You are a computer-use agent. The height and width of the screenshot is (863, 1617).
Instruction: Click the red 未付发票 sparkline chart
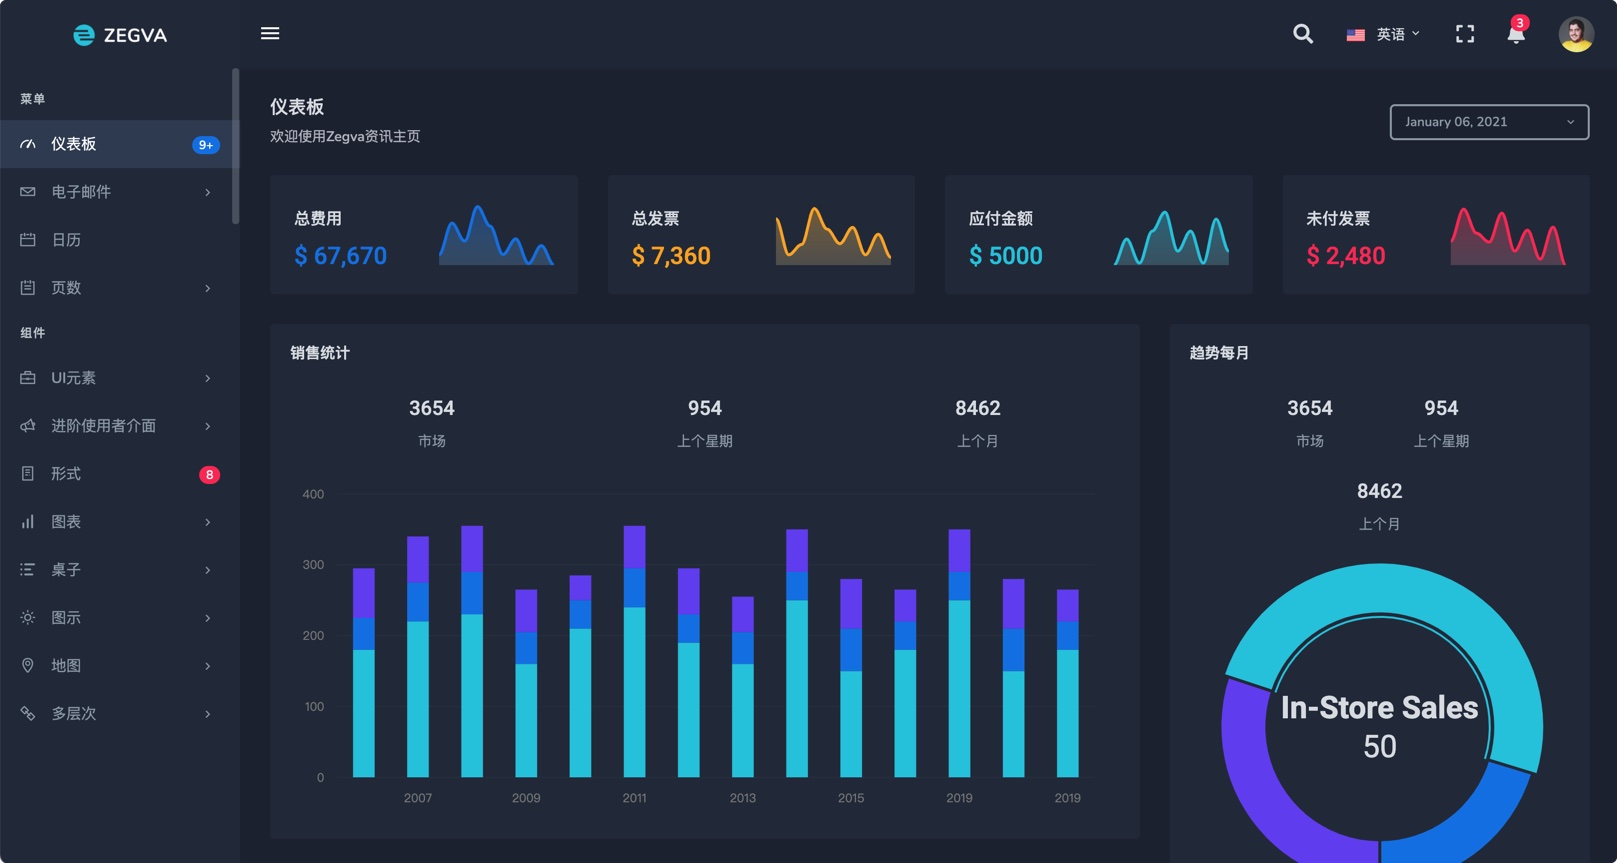pos(1508,236)
